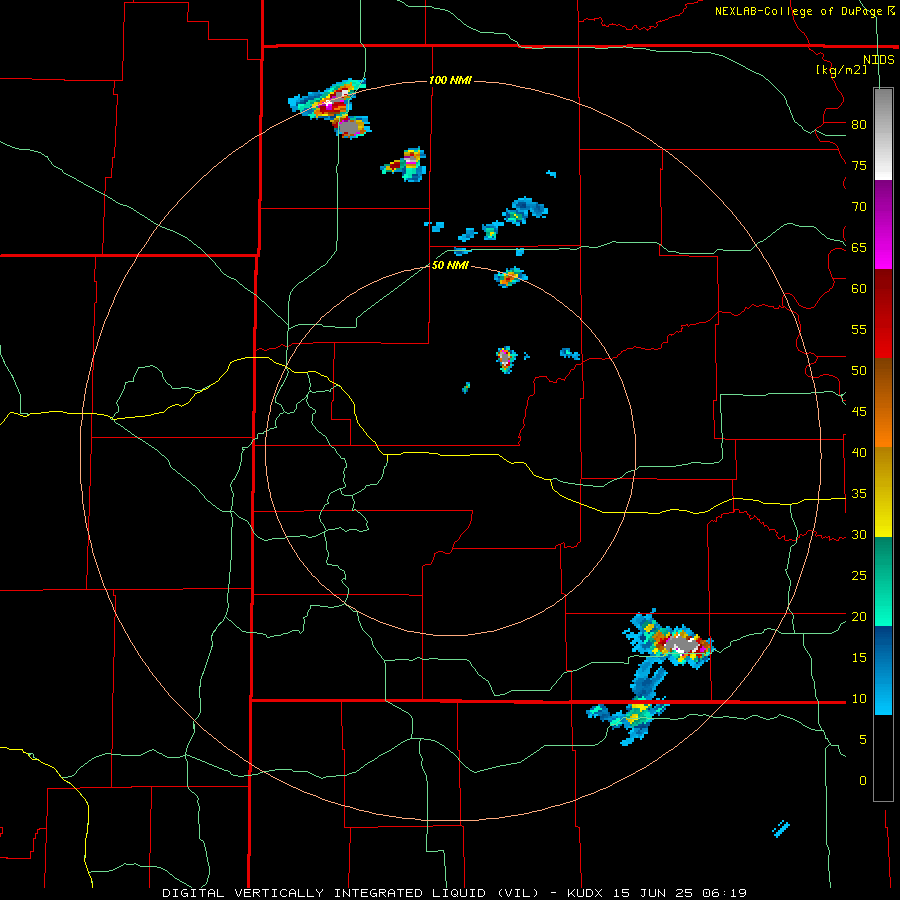Click the scale value 70
The height and width of the screenshot is (900, 900).
859,207
